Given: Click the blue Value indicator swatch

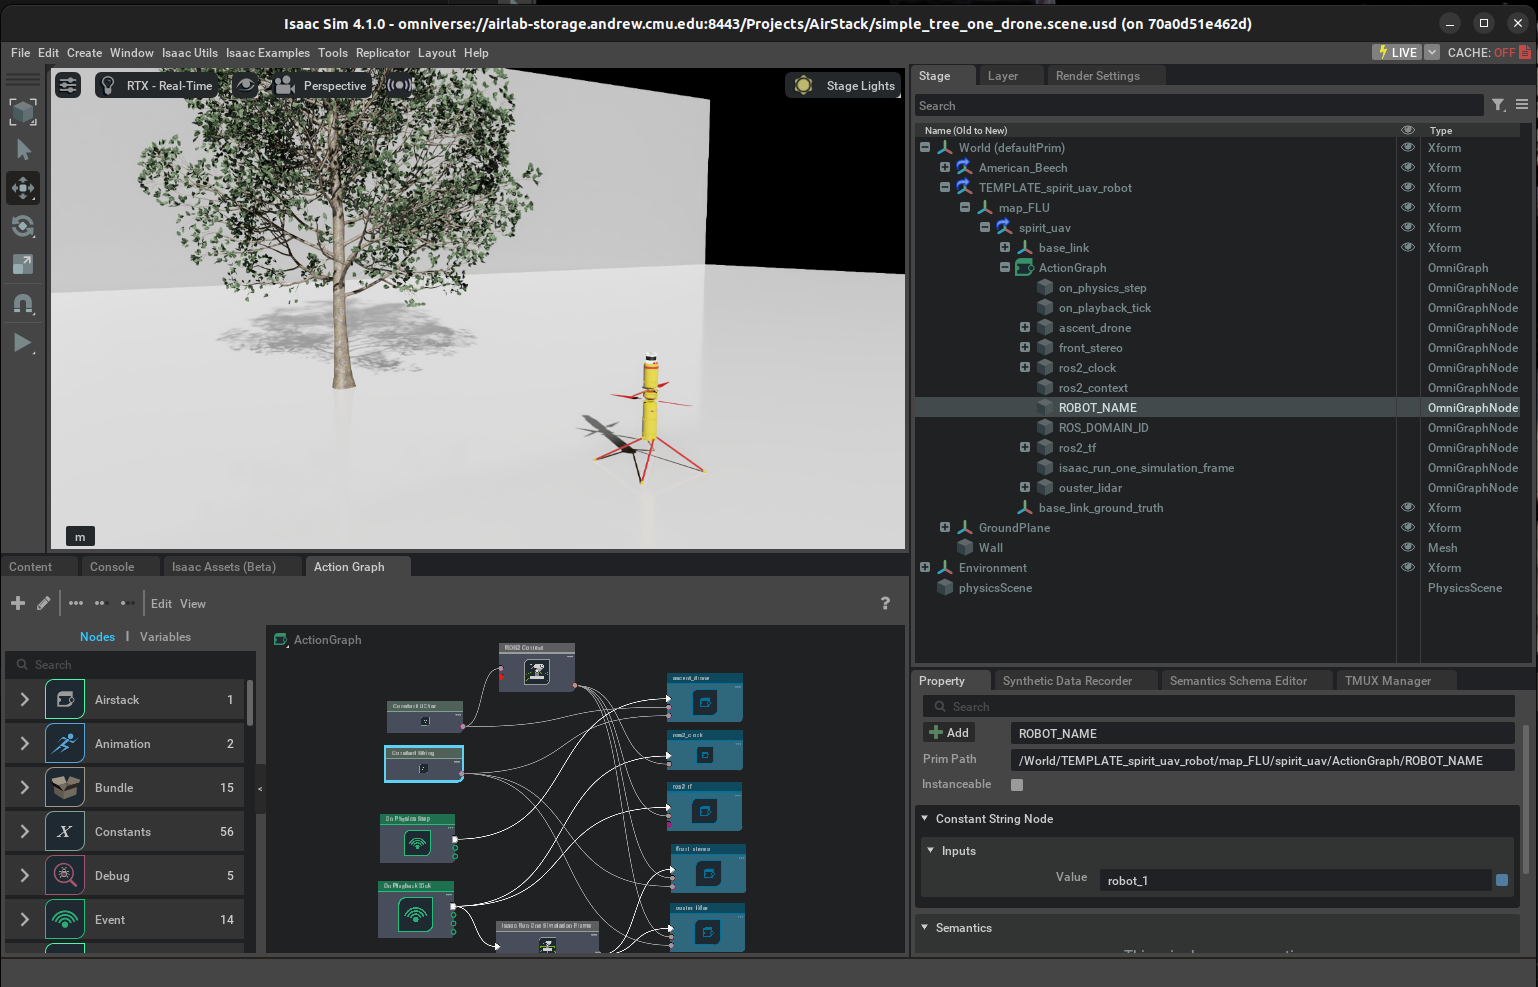Looking at the screenshot, I should [x=1501, y=880].
